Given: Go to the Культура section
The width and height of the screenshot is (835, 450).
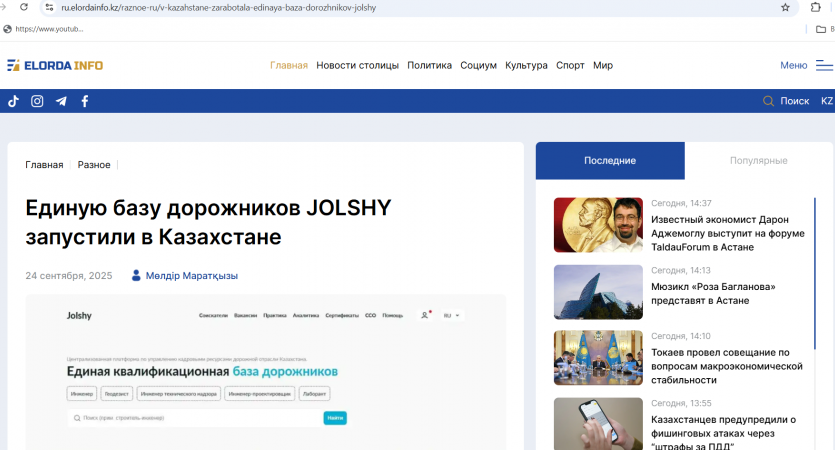Looking at the screenshot, I should [x=526, y=66].
